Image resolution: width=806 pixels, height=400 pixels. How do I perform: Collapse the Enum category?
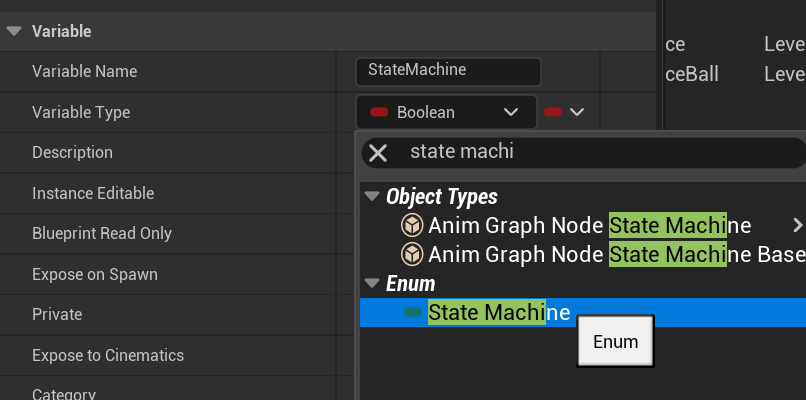click(x=373, y=284)
